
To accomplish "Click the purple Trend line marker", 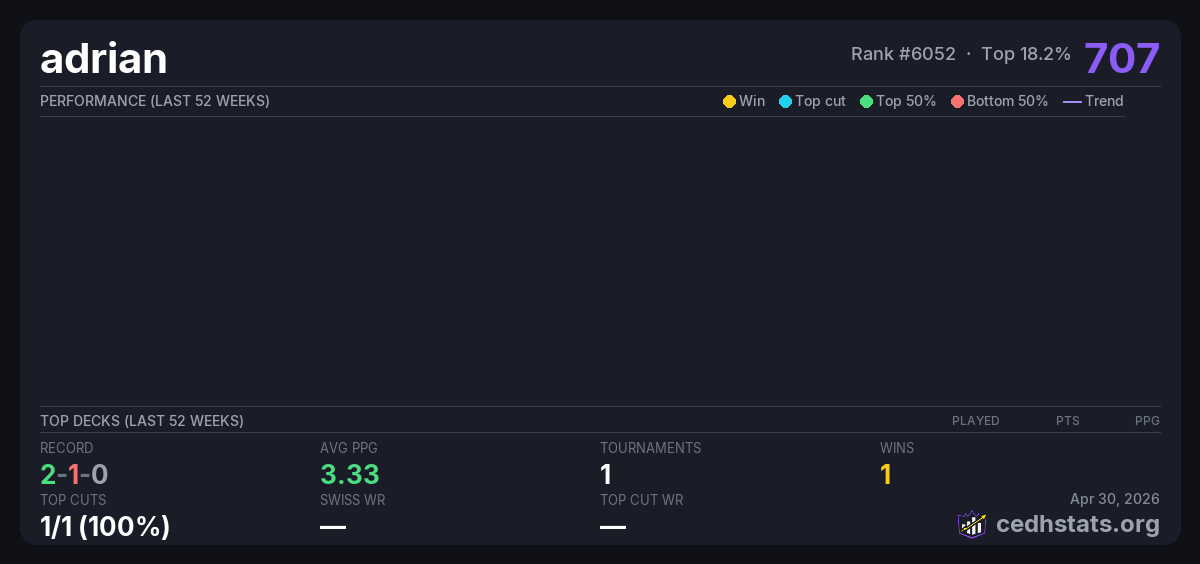I will point(1071,101).
